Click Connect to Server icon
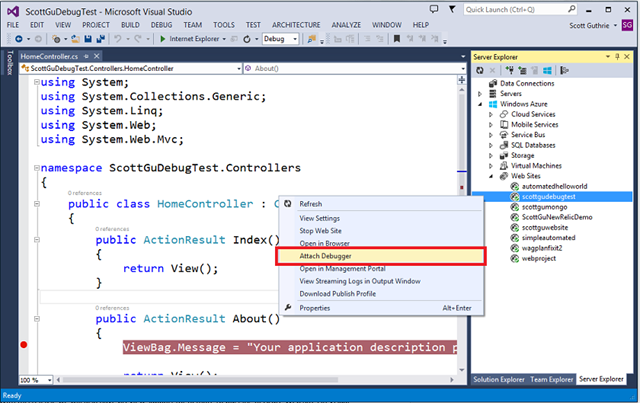 pos(522,70)
